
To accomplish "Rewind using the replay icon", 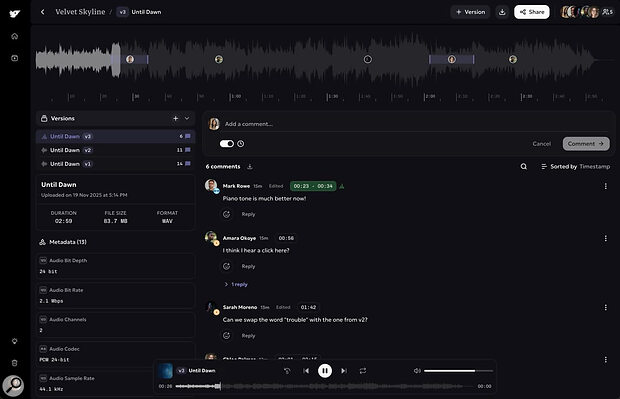I will [x=287, y=371].
